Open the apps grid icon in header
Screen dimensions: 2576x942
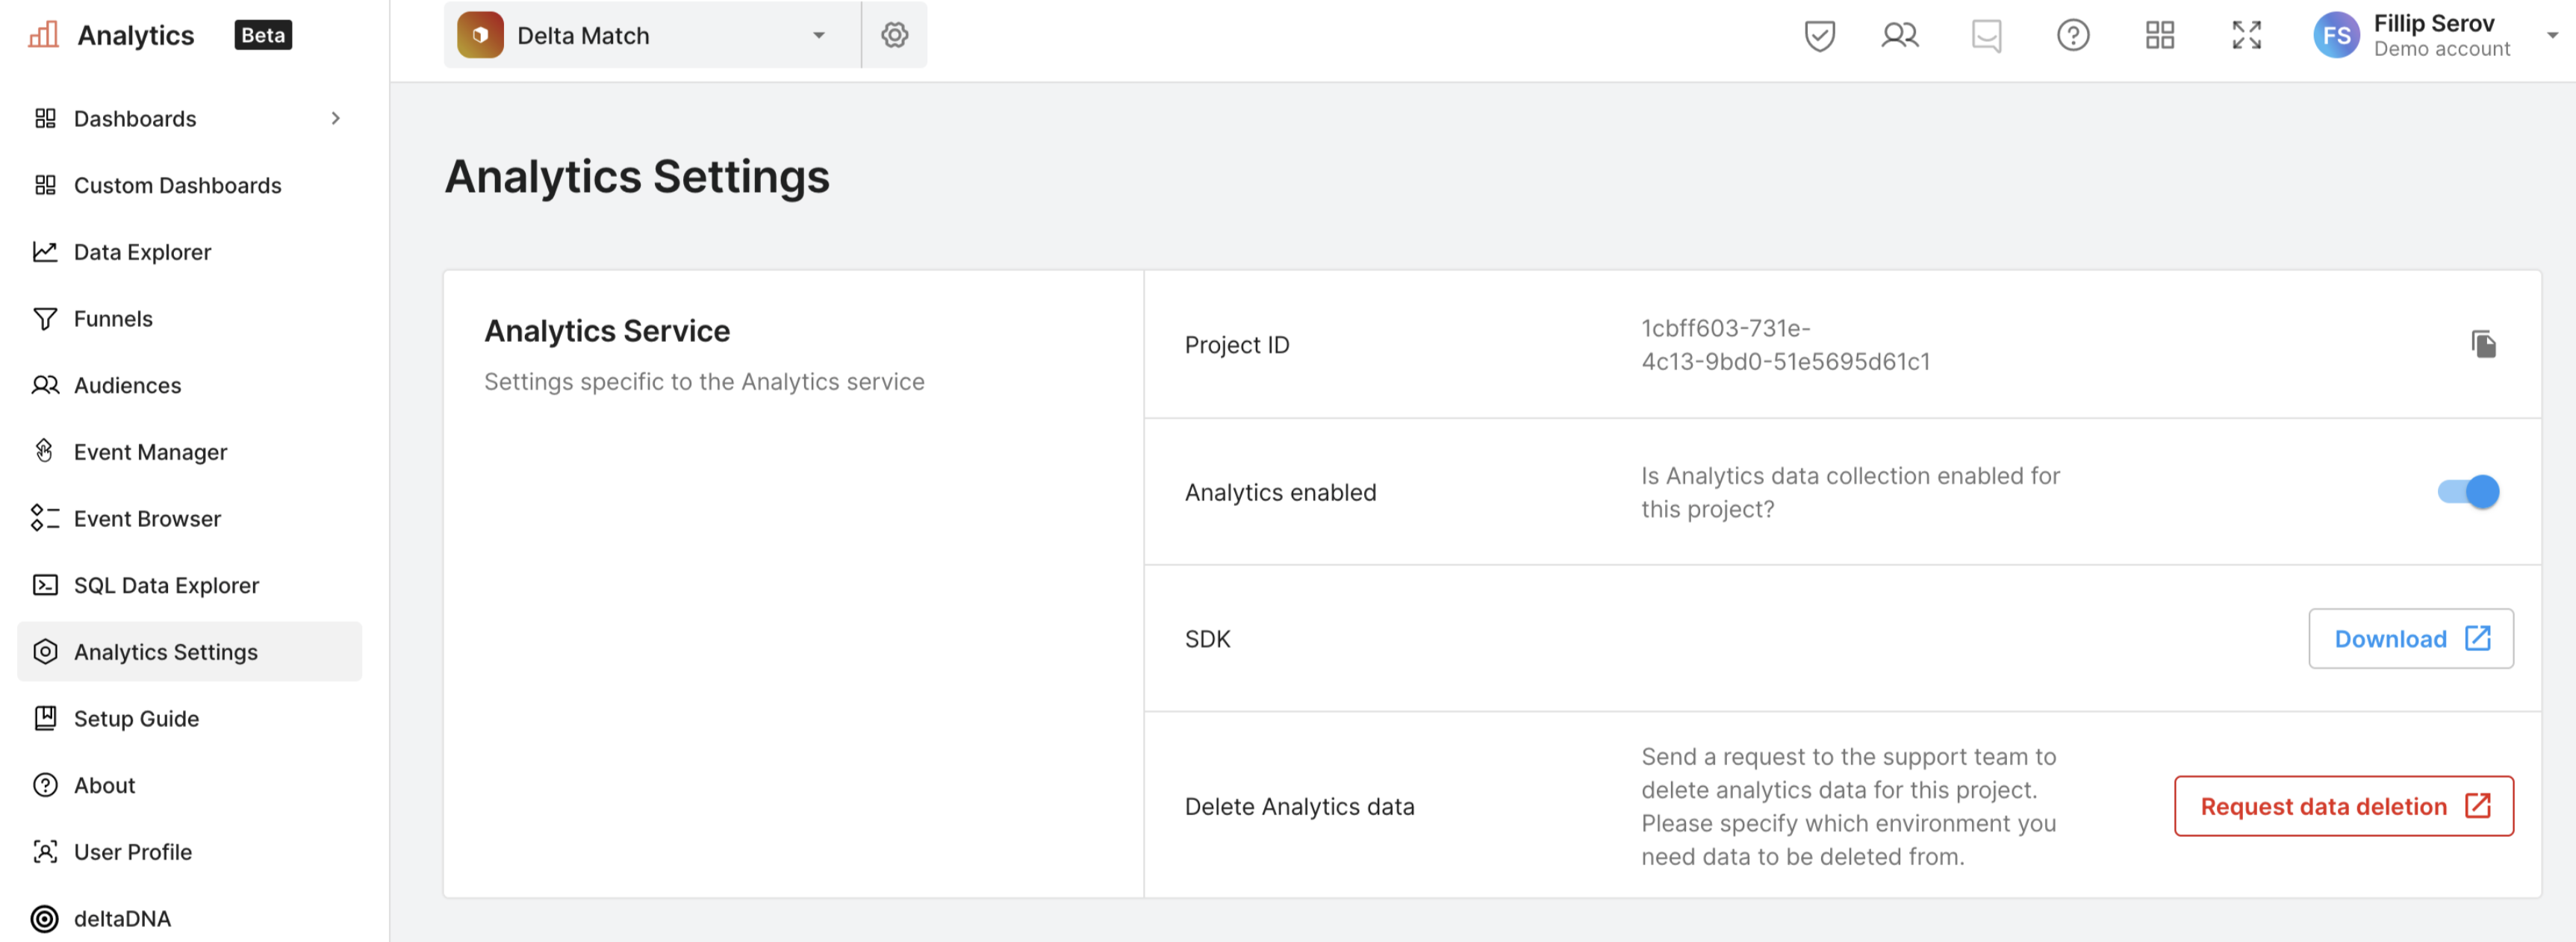(x=2159, y=36)
